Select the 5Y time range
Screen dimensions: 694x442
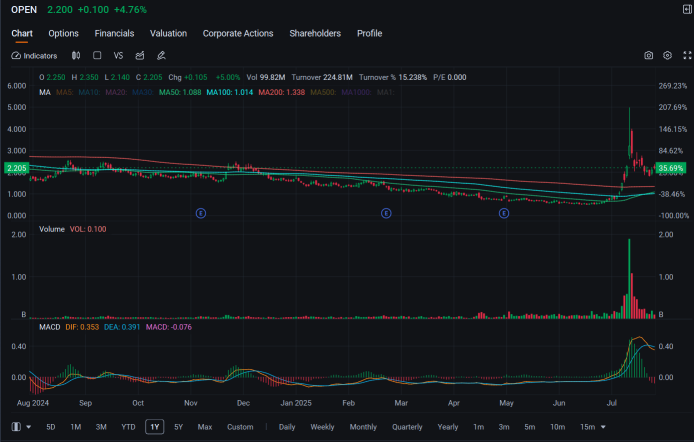(178, 427)
